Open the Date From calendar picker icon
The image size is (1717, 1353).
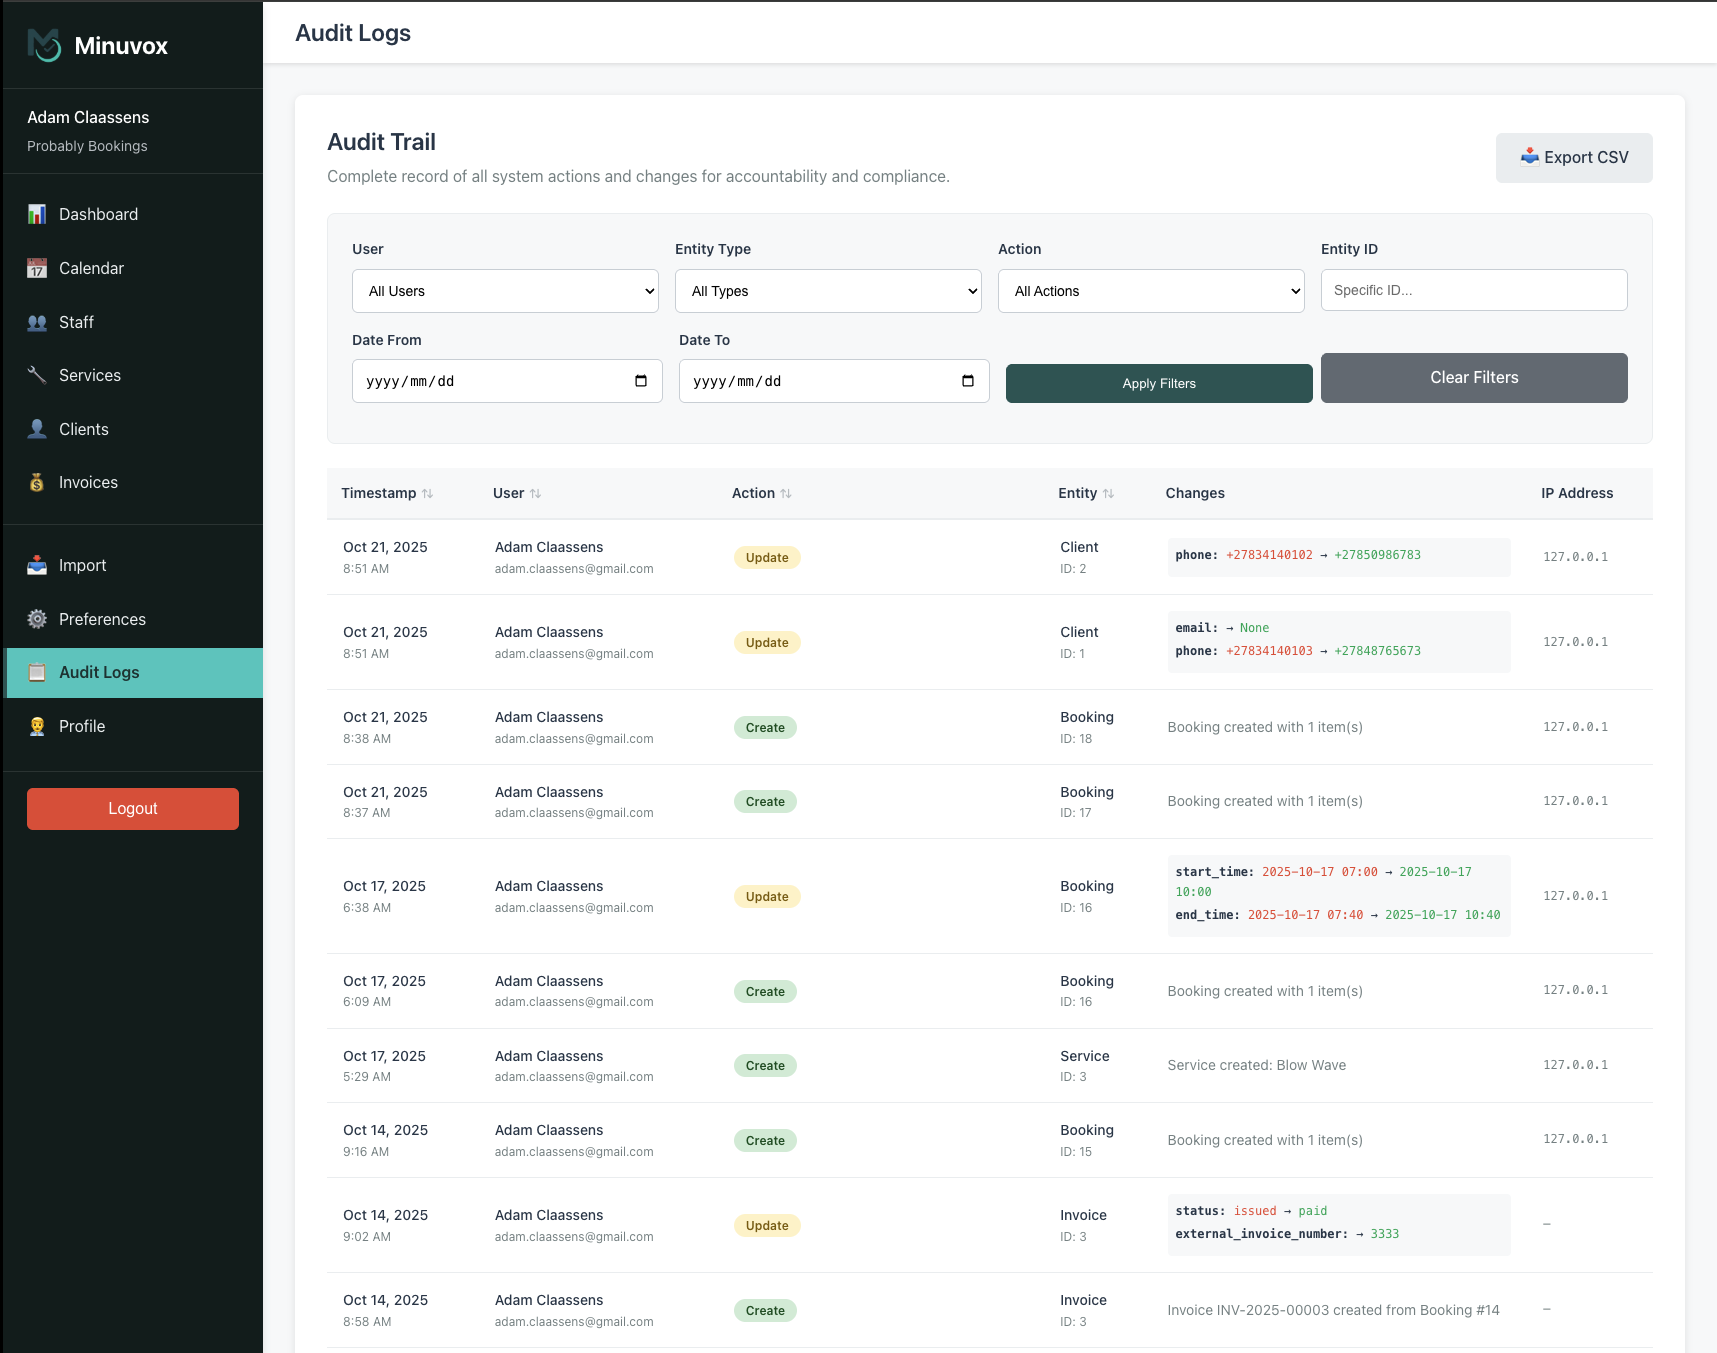click(641, 381)
